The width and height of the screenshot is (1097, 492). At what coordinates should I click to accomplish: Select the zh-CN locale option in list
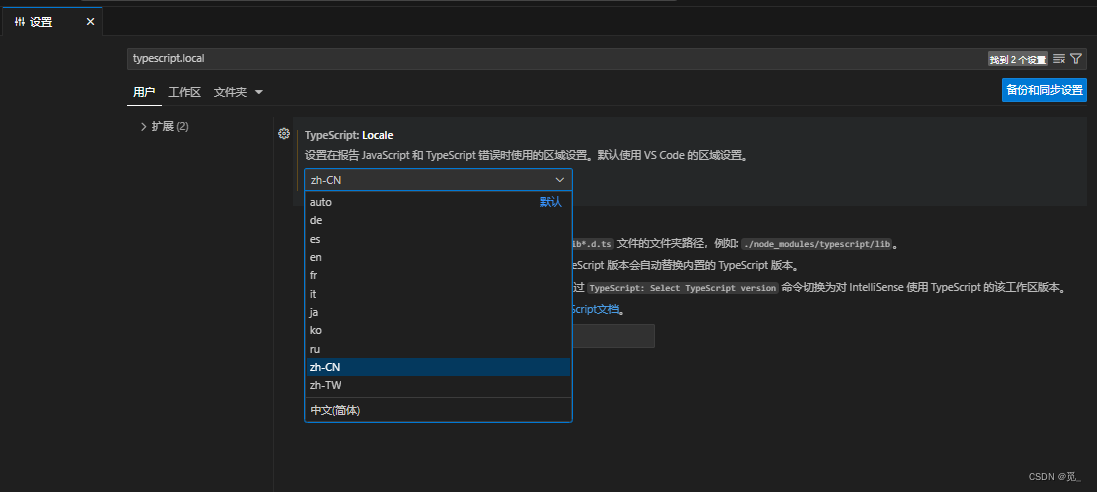[438, 367]
